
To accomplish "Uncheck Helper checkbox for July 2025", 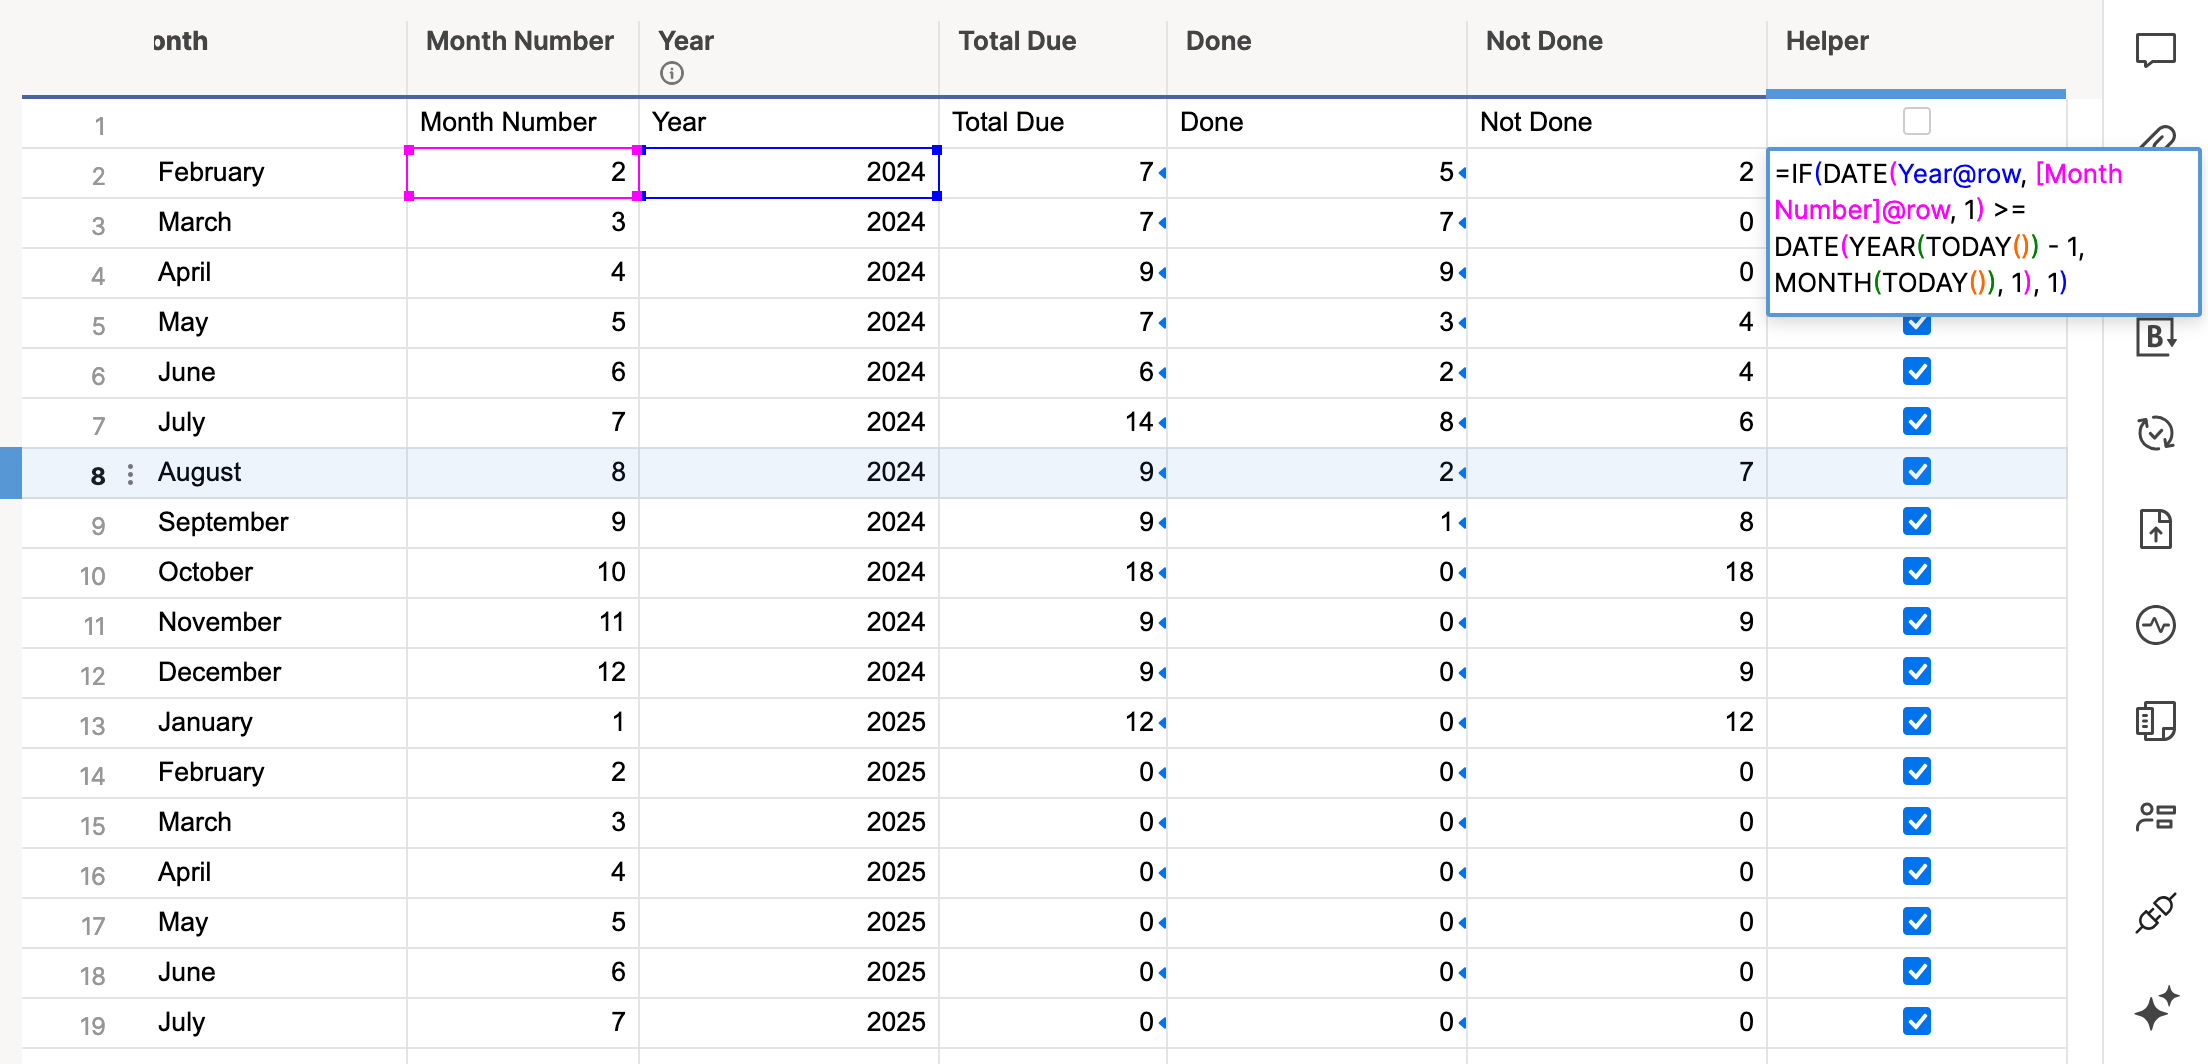I will click(1917, 1021).
